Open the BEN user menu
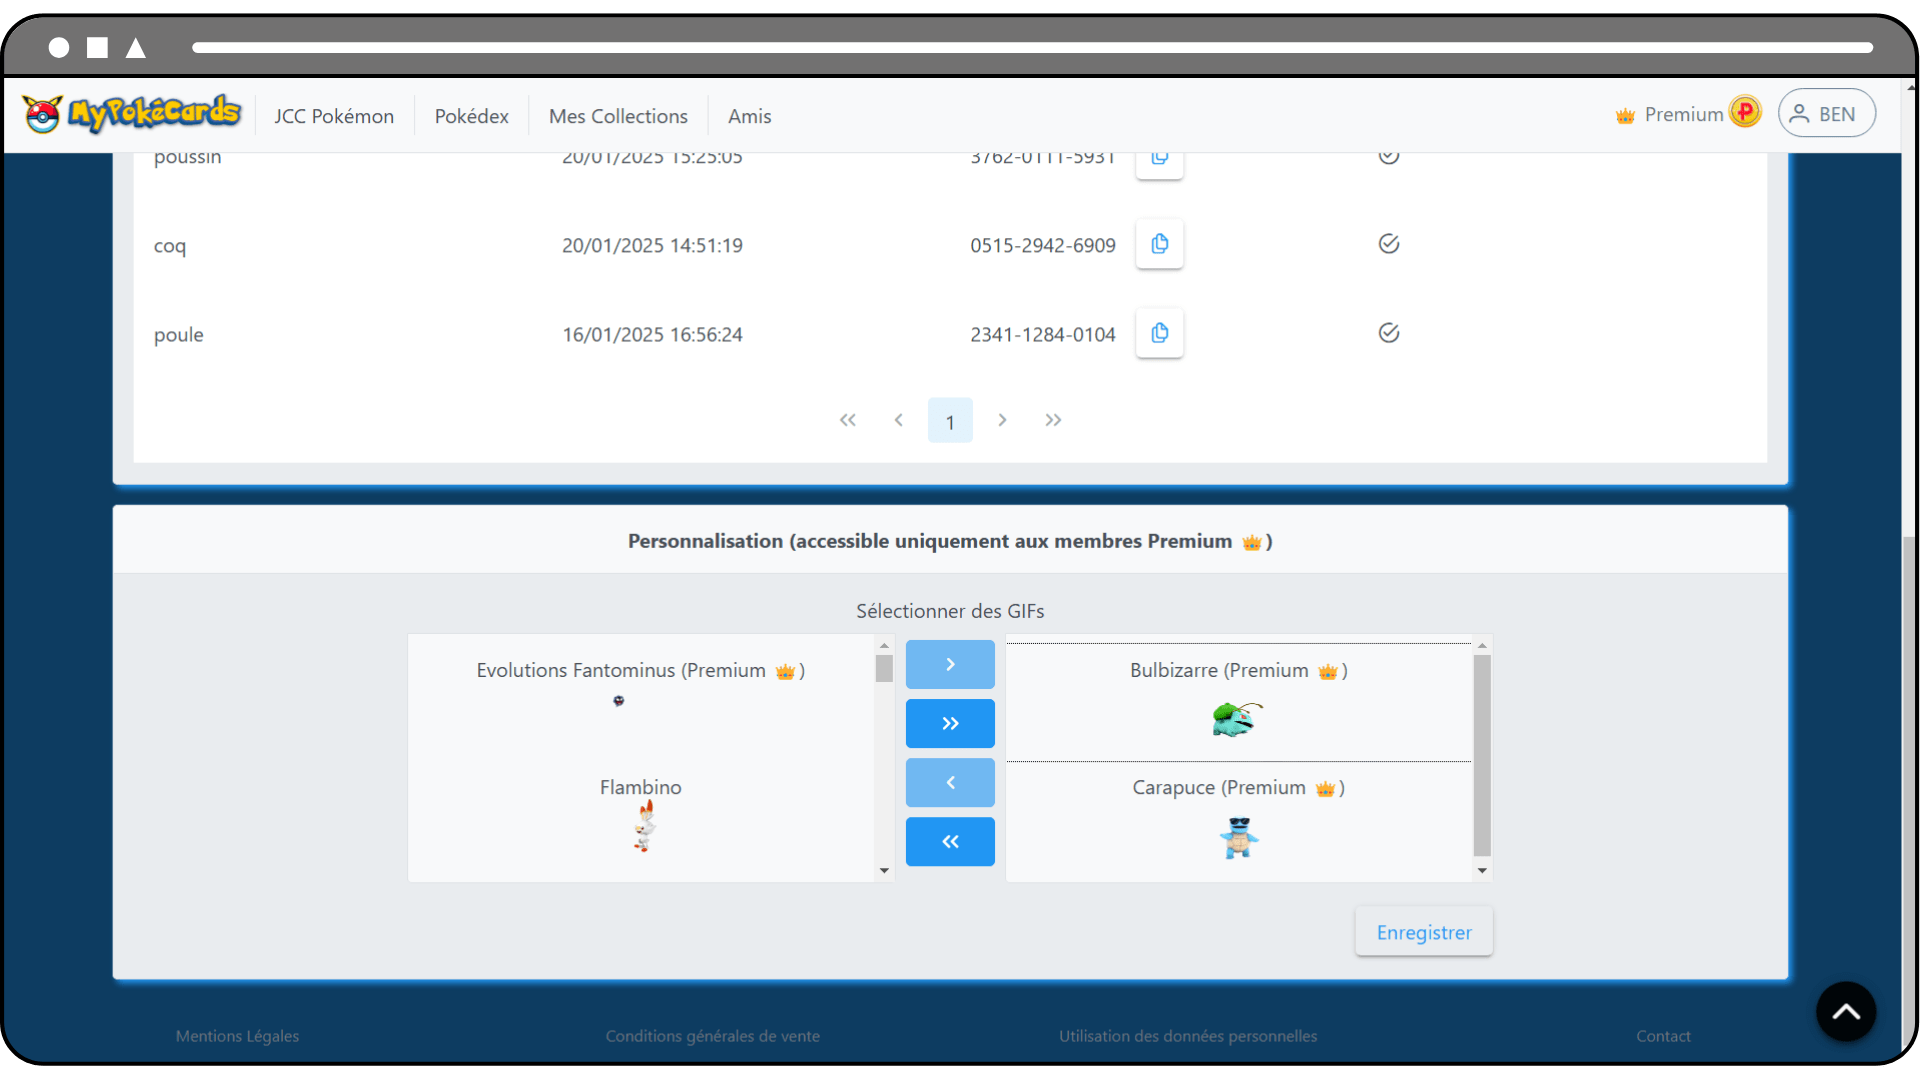Viewport: 1920px width, 1080px height. tap(1825, 114)
